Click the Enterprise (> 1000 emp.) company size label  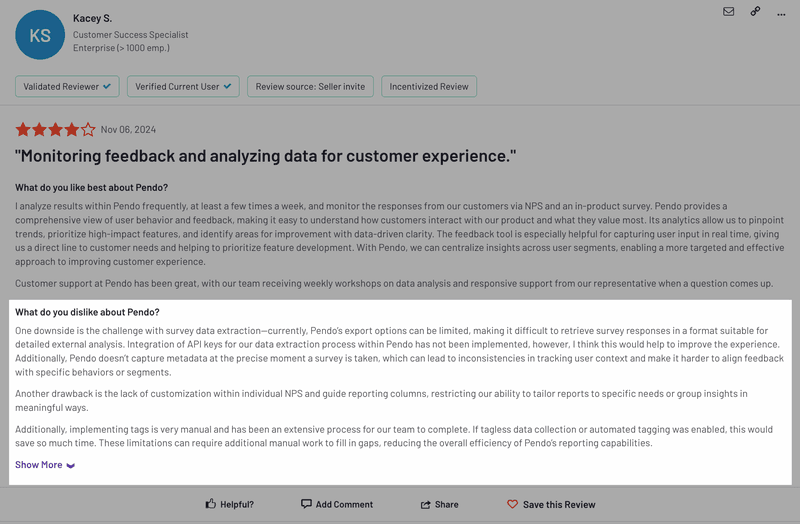[122, 47]
